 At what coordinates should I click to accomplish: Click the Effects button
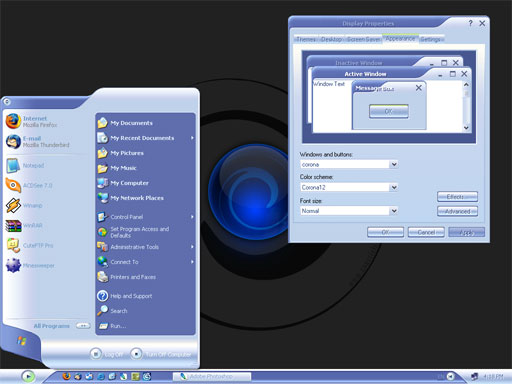coord(457,197)
